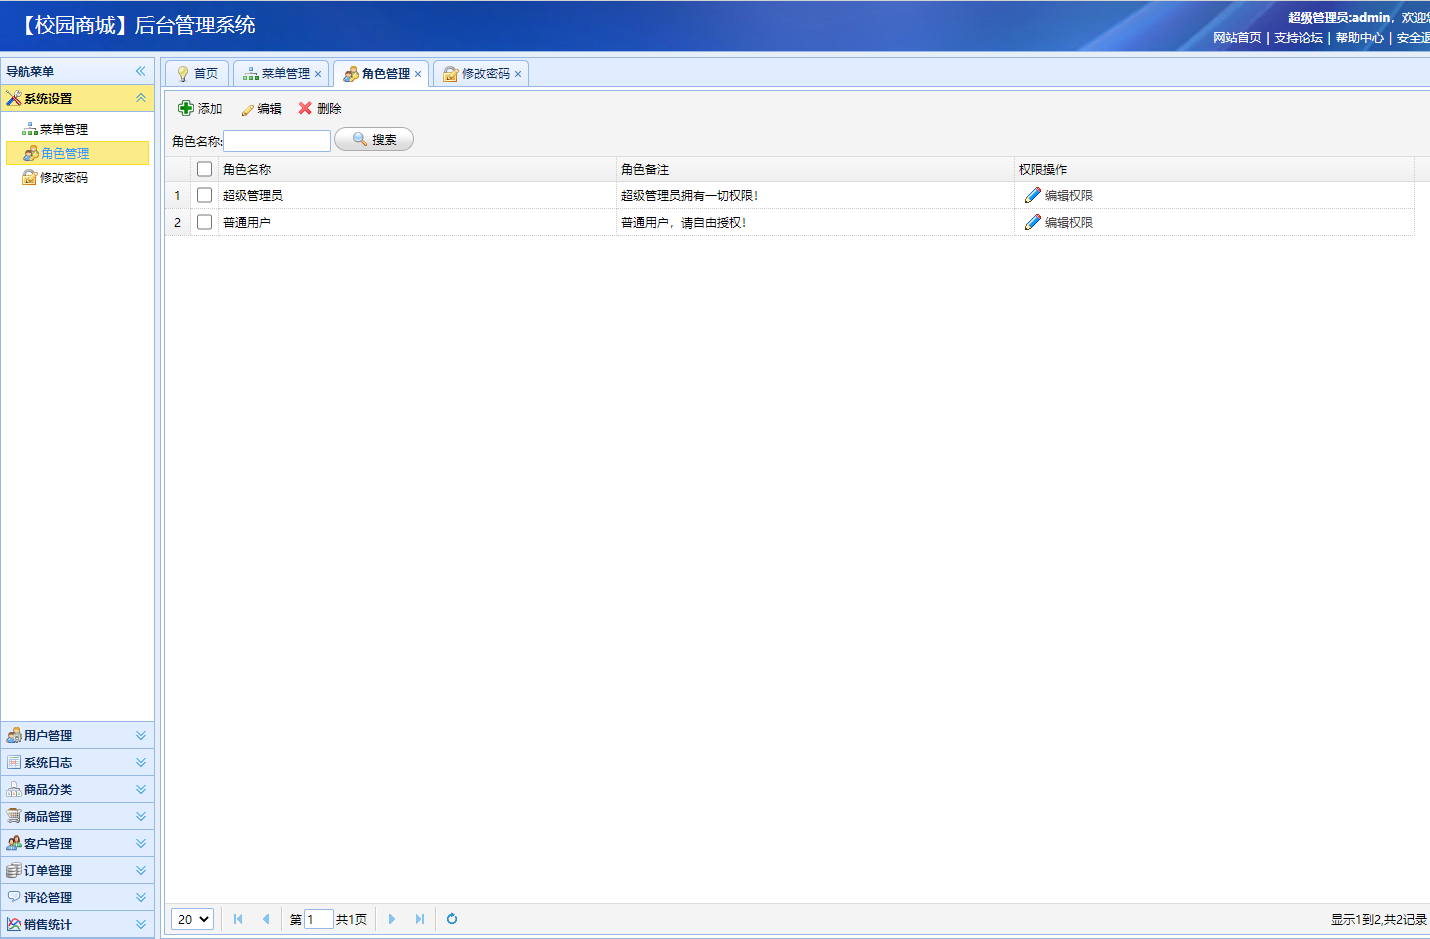The height and width of the screenshot is (939, 1430).
Task: Jump to last page arrow
Action: [x=420, y=919]
